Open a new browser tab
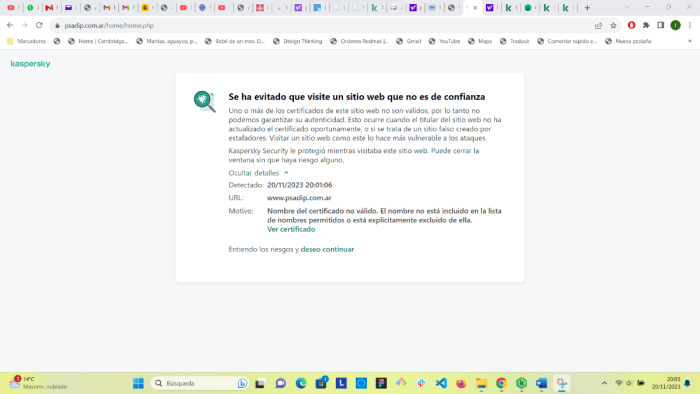Screen dimensions: 700x394 [x=588, y=8]
